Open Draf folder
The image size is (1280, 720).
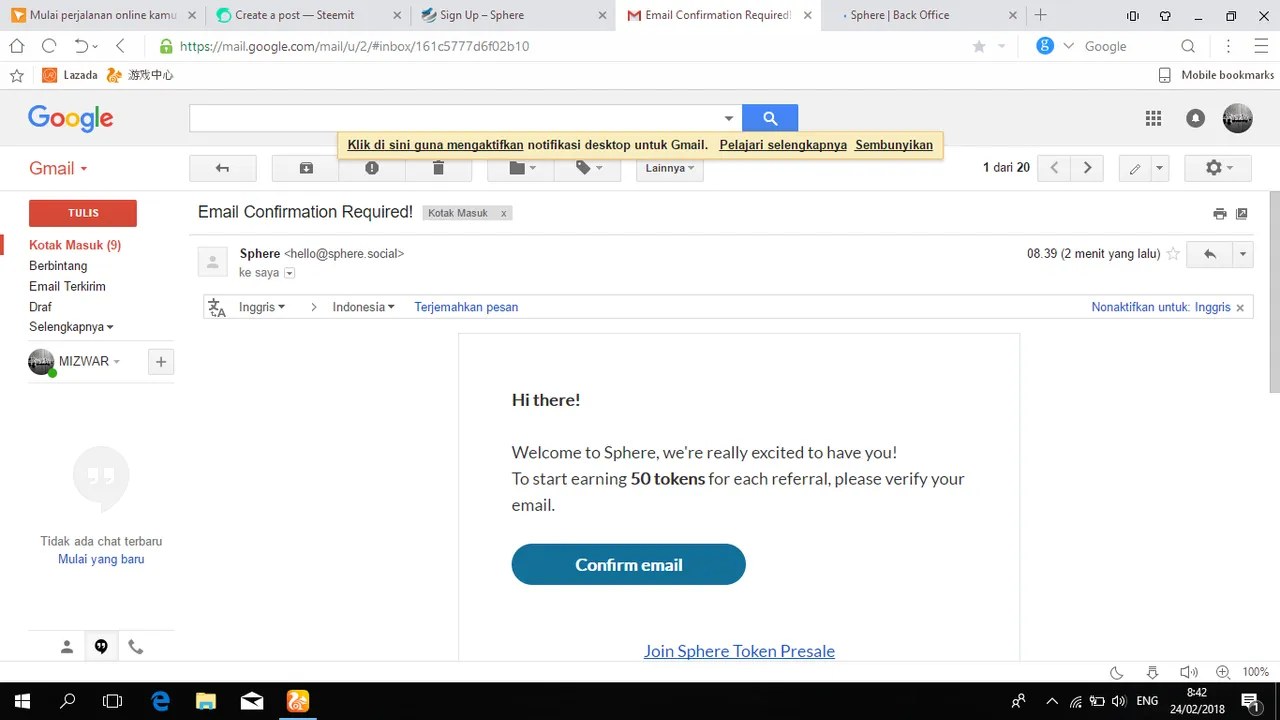click(x=40, y=307)
